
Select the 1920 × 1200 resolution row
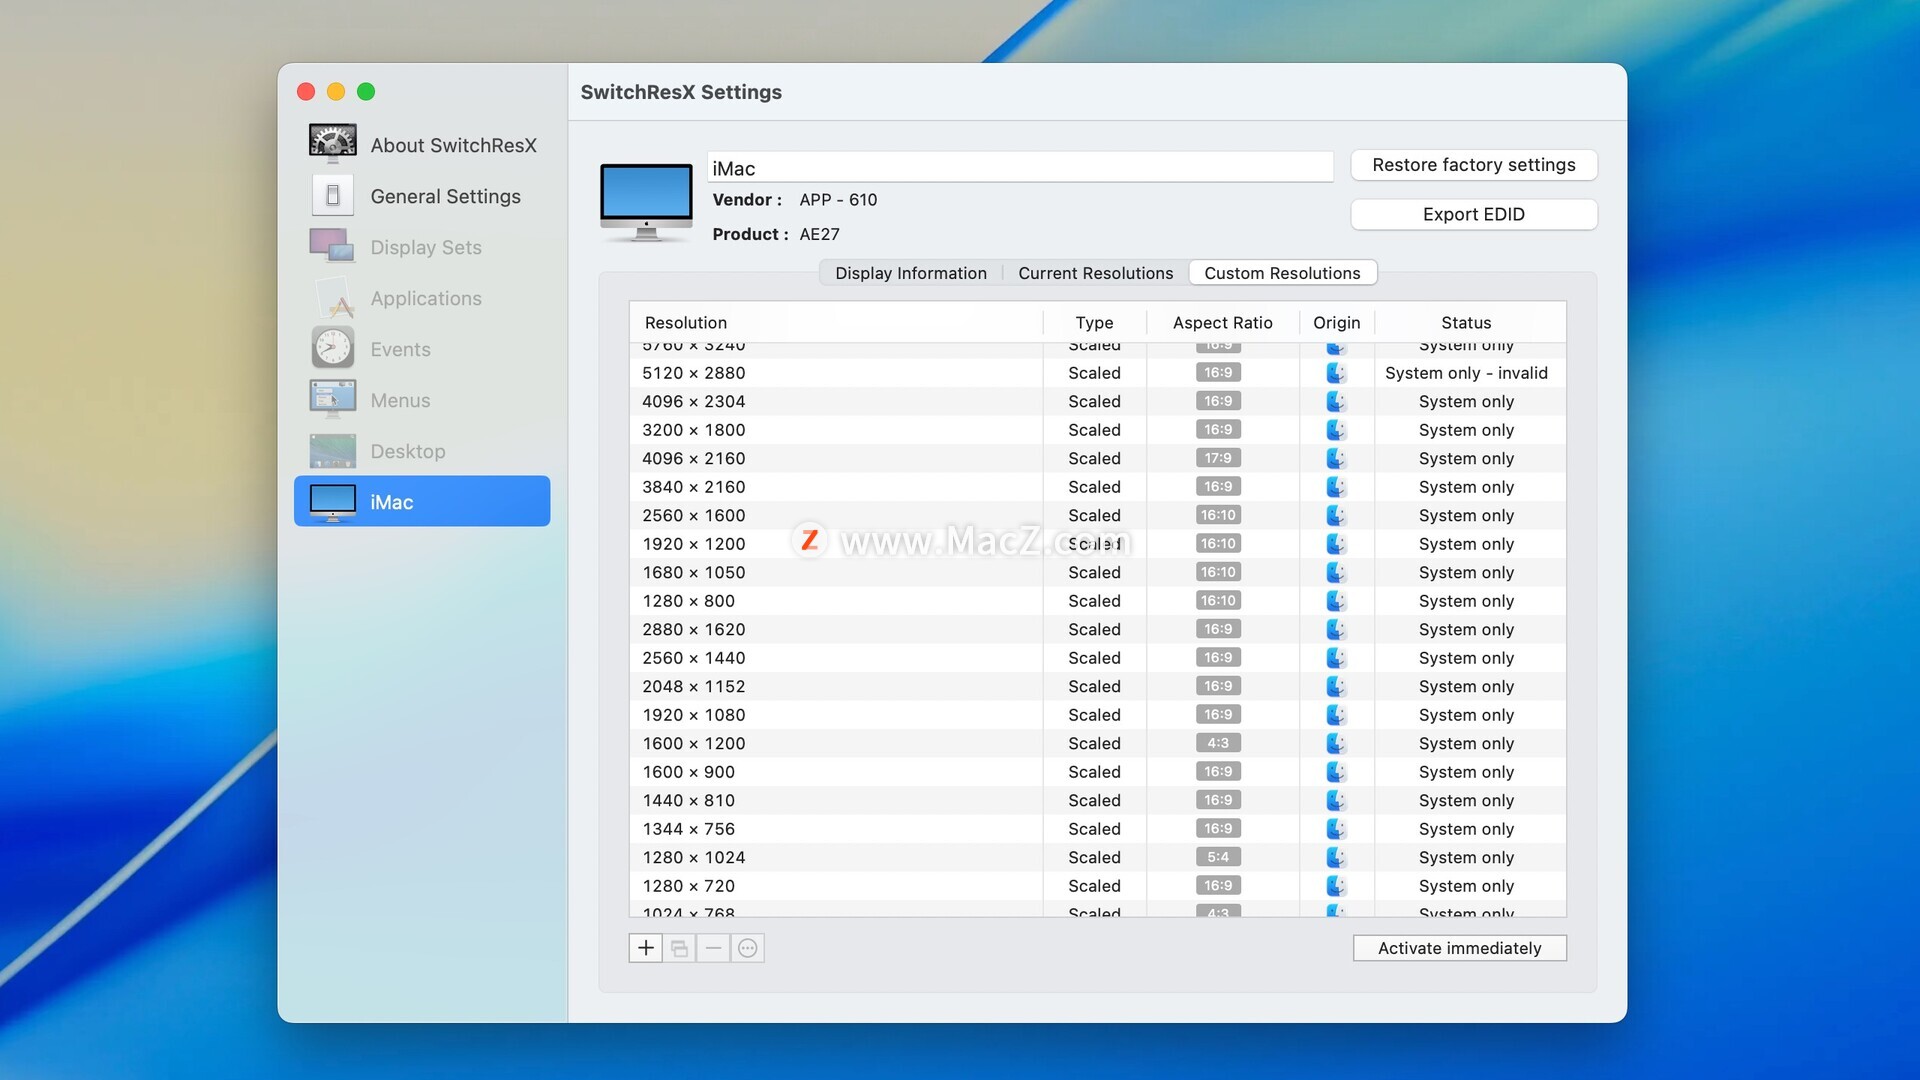1097,544
